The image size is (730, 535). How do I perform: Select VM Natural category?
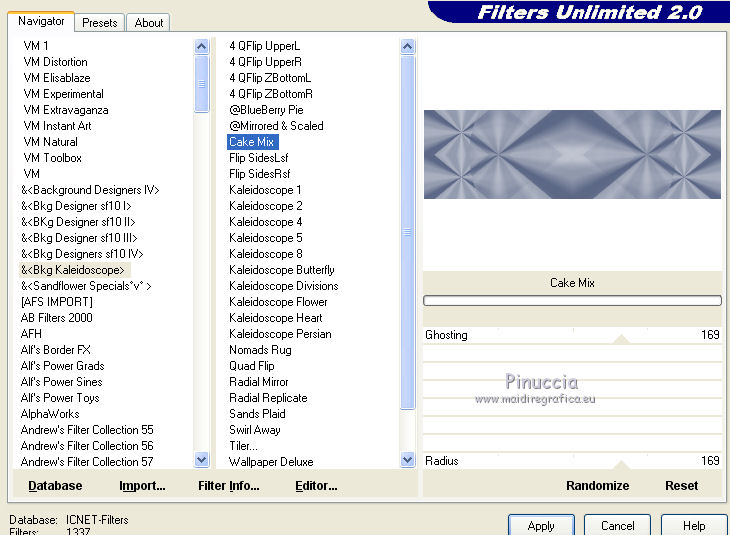point(50,142)
